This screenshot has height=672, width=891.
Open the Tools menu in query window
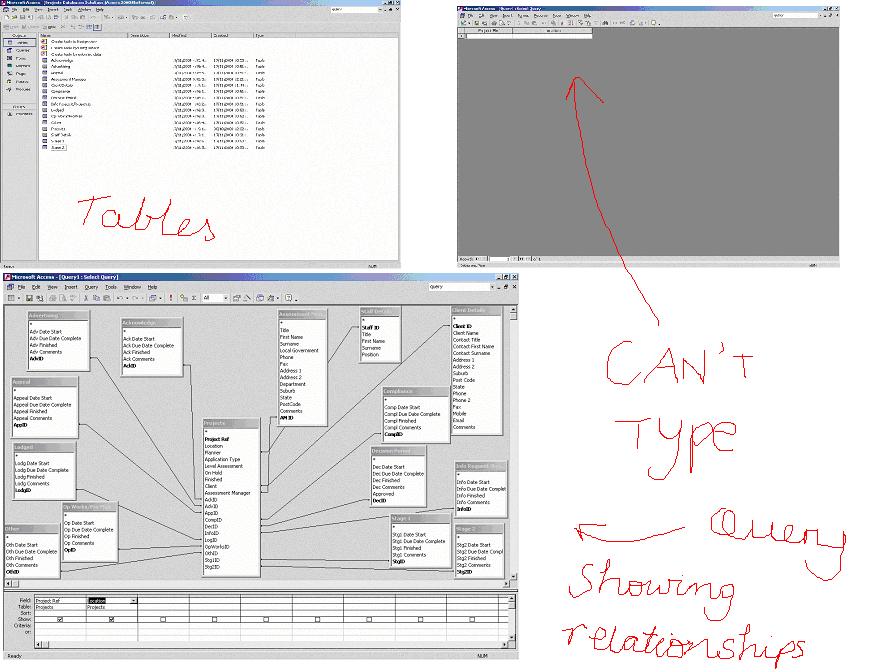click(111, 287)
